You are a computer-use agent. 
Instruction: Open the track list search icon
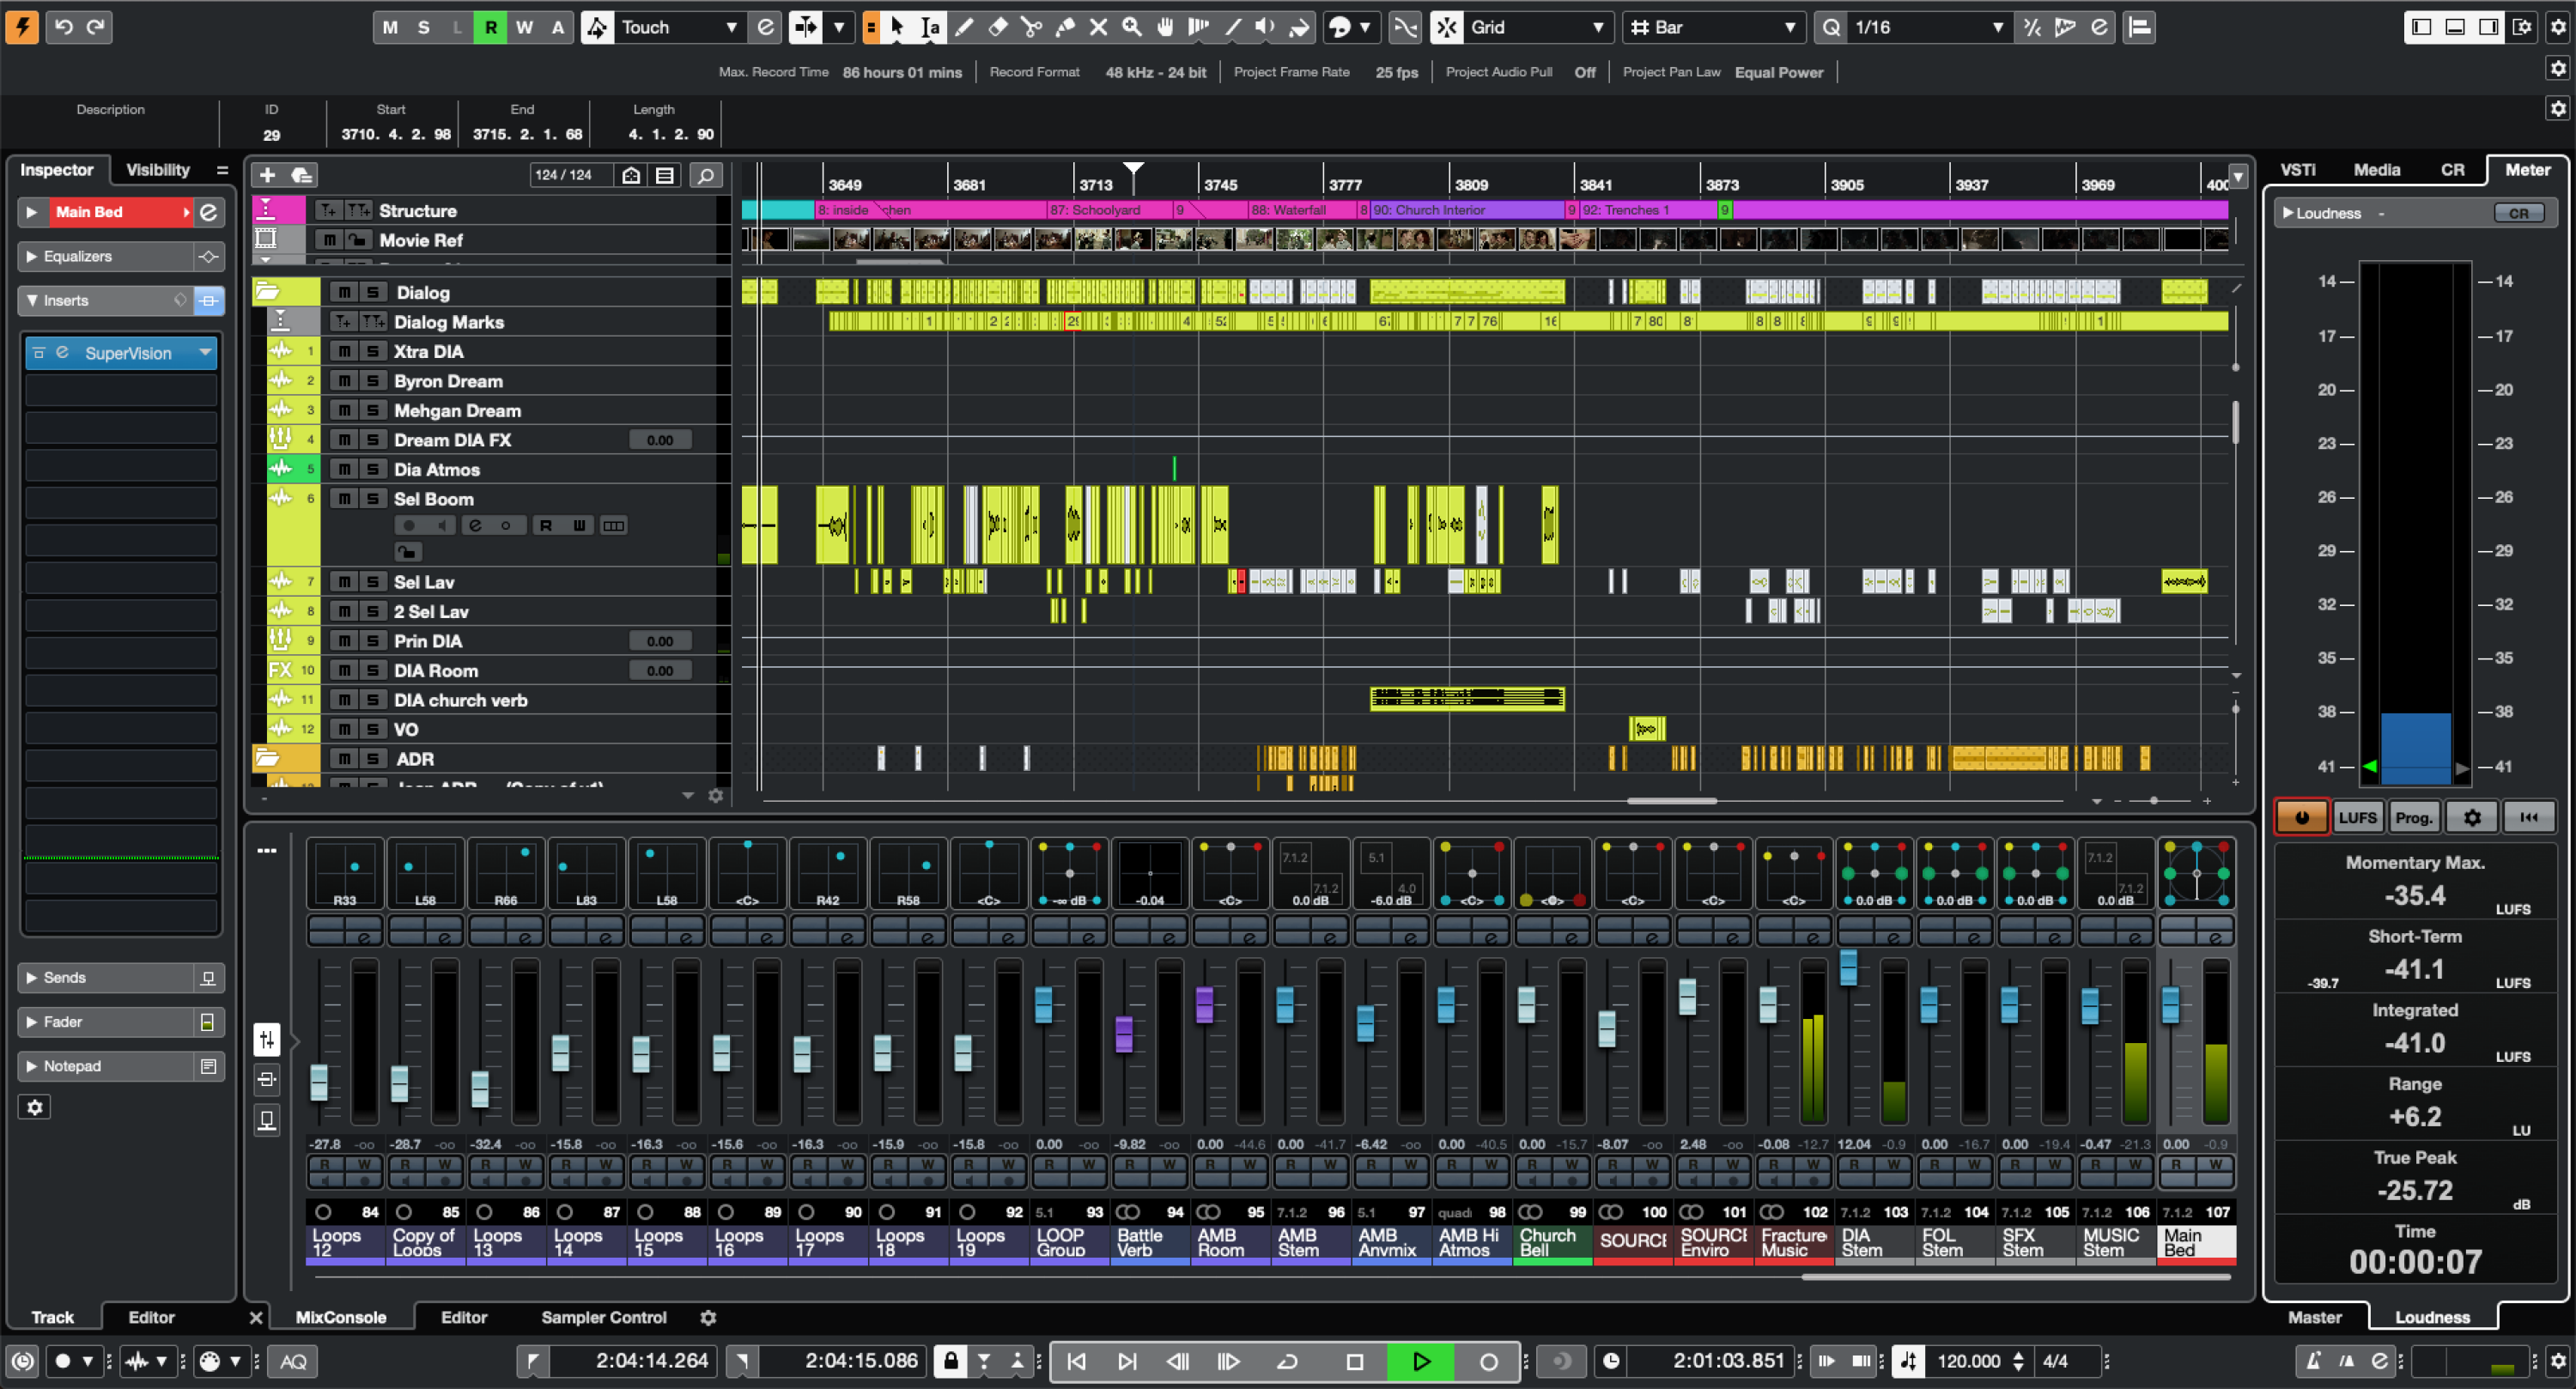(x=705, y=175)
